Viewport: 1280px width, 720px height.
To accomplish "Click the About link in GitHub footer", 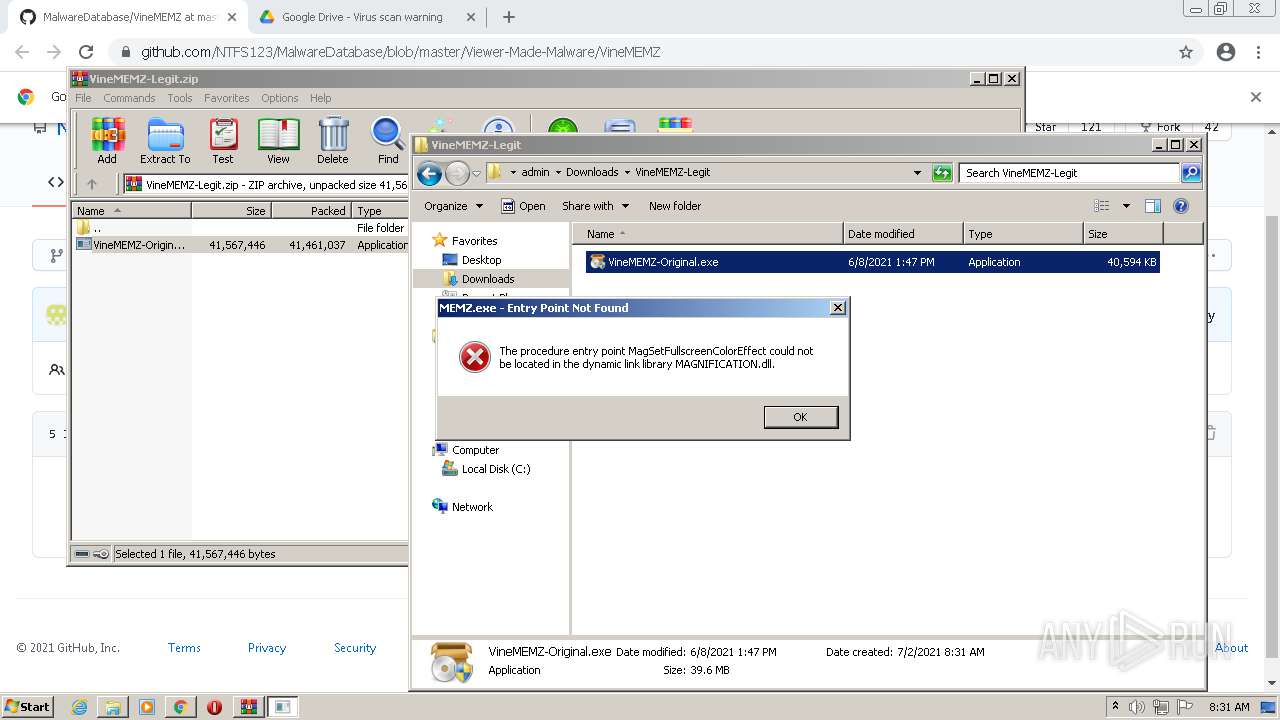I will pos(1232,648).
